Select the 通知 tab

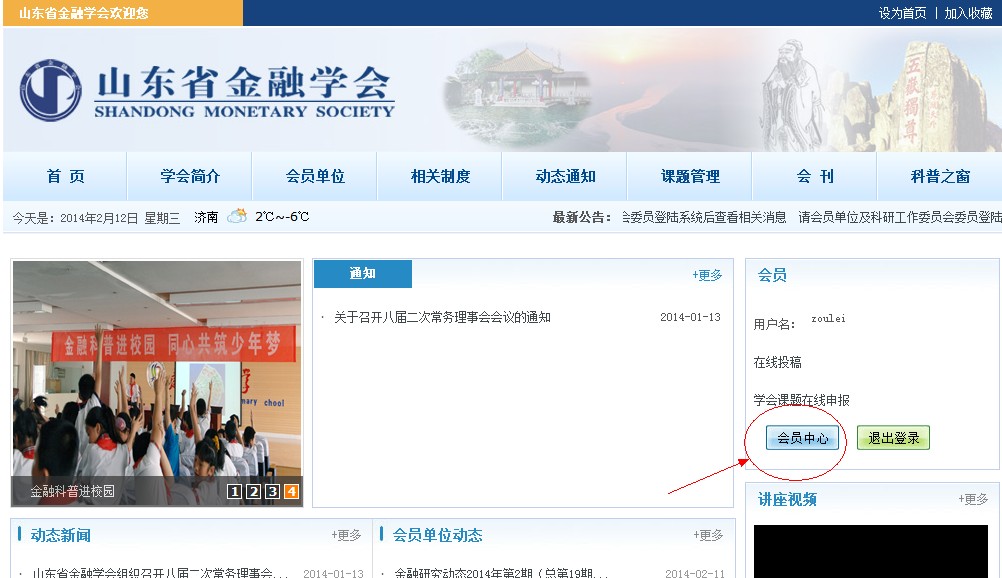tap(362, 274)
